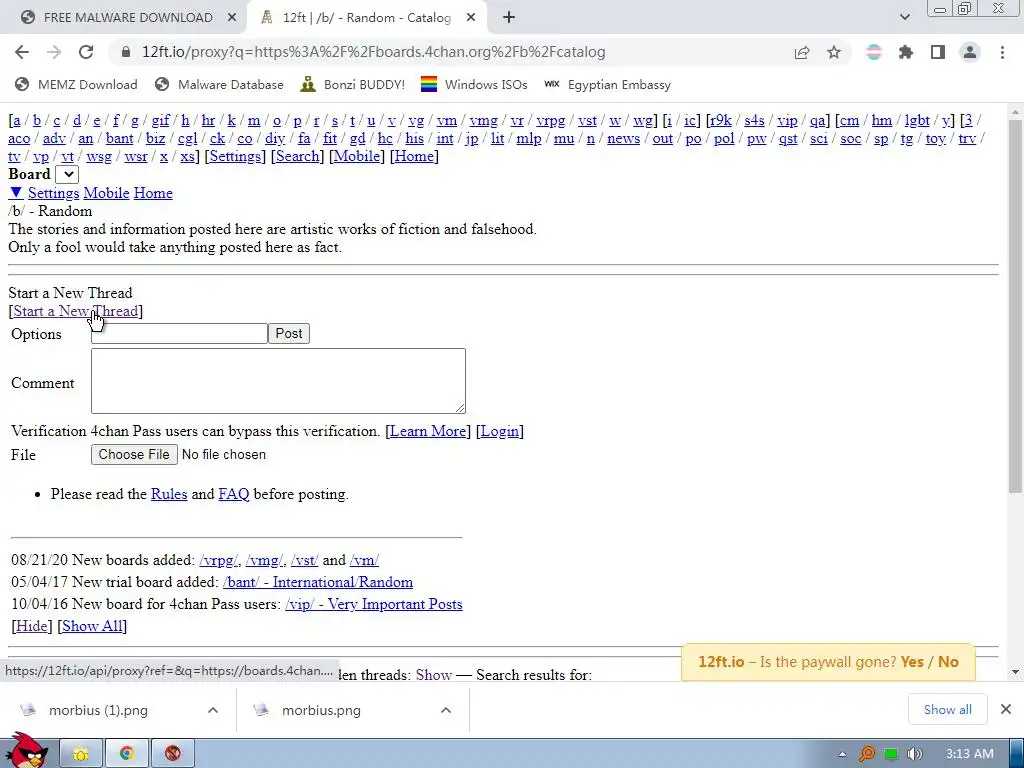
Task: Open the red prohibited taskbar icon
Action: tap(172, 754)
